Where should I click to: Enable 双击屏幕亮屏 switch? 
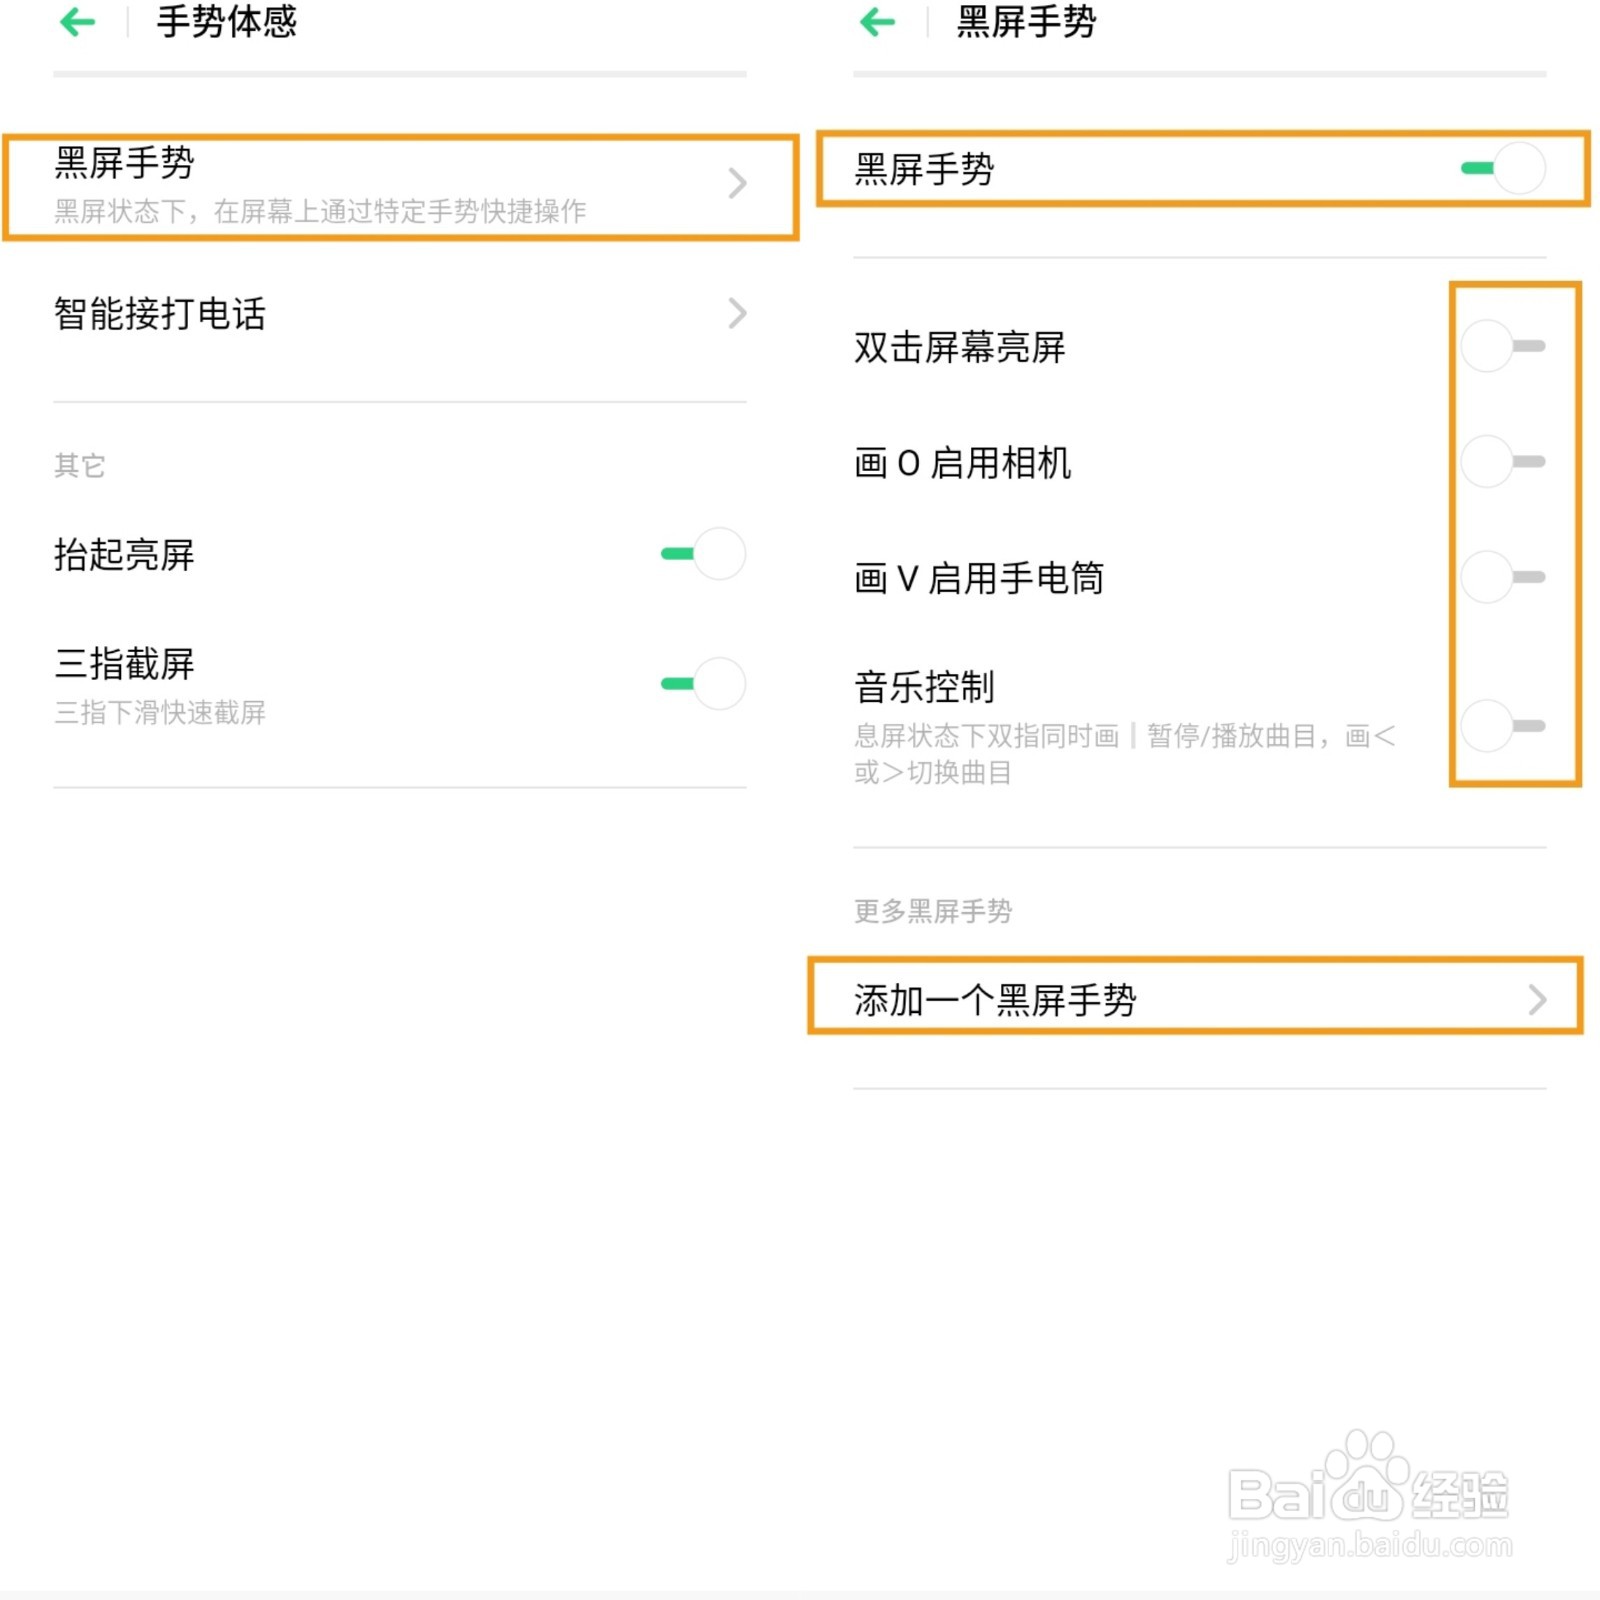[x=1503, y=346]
